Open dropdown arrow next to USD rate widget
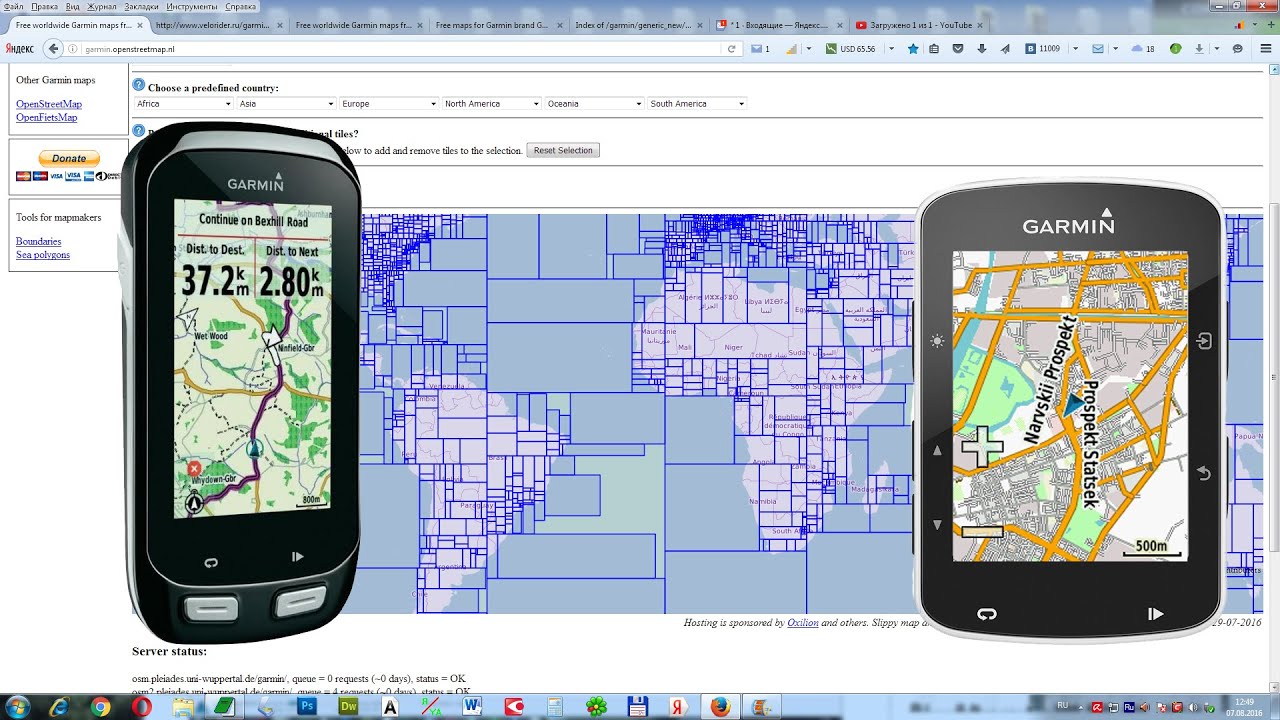 [891, 48]
